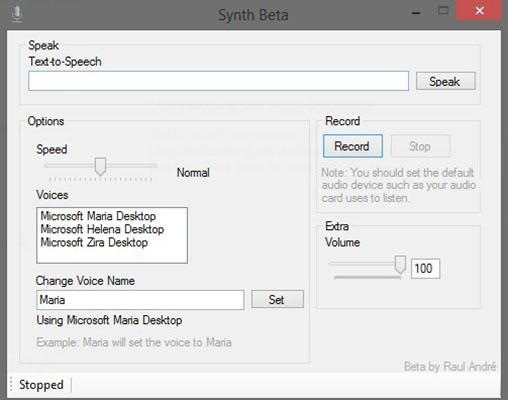This screenshot has width=508, height=400.
Task: Minimize the Synth Beta window
Action: point(416,13)
